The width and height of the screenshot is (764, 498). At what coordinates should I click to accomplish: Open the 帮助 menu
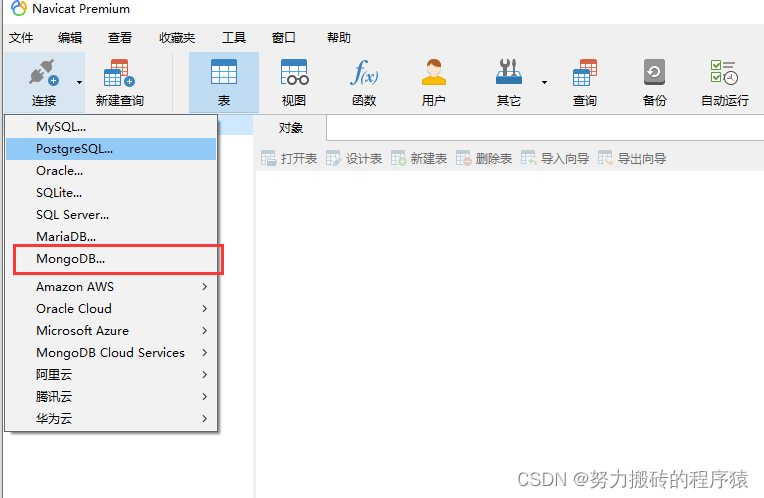(x=339, y=38)
